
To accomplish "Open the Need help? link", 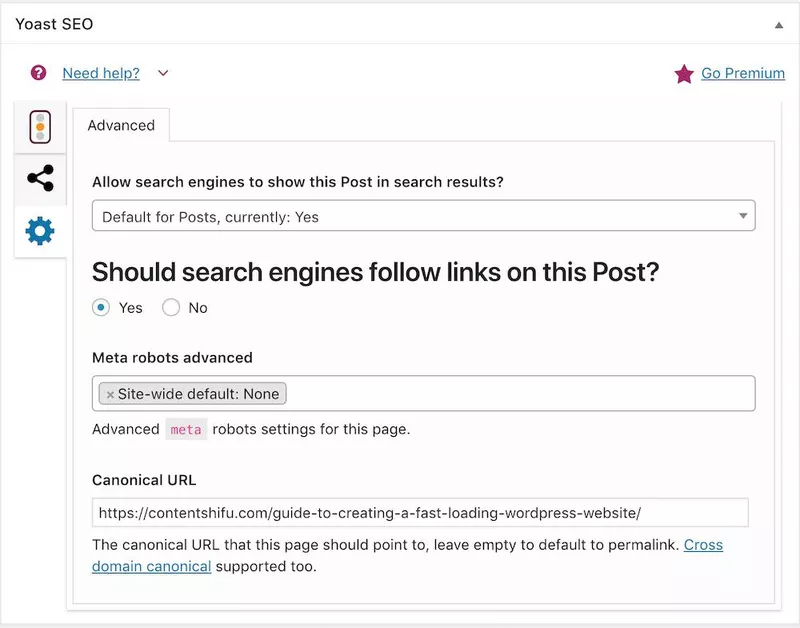I will coord(101,73).
